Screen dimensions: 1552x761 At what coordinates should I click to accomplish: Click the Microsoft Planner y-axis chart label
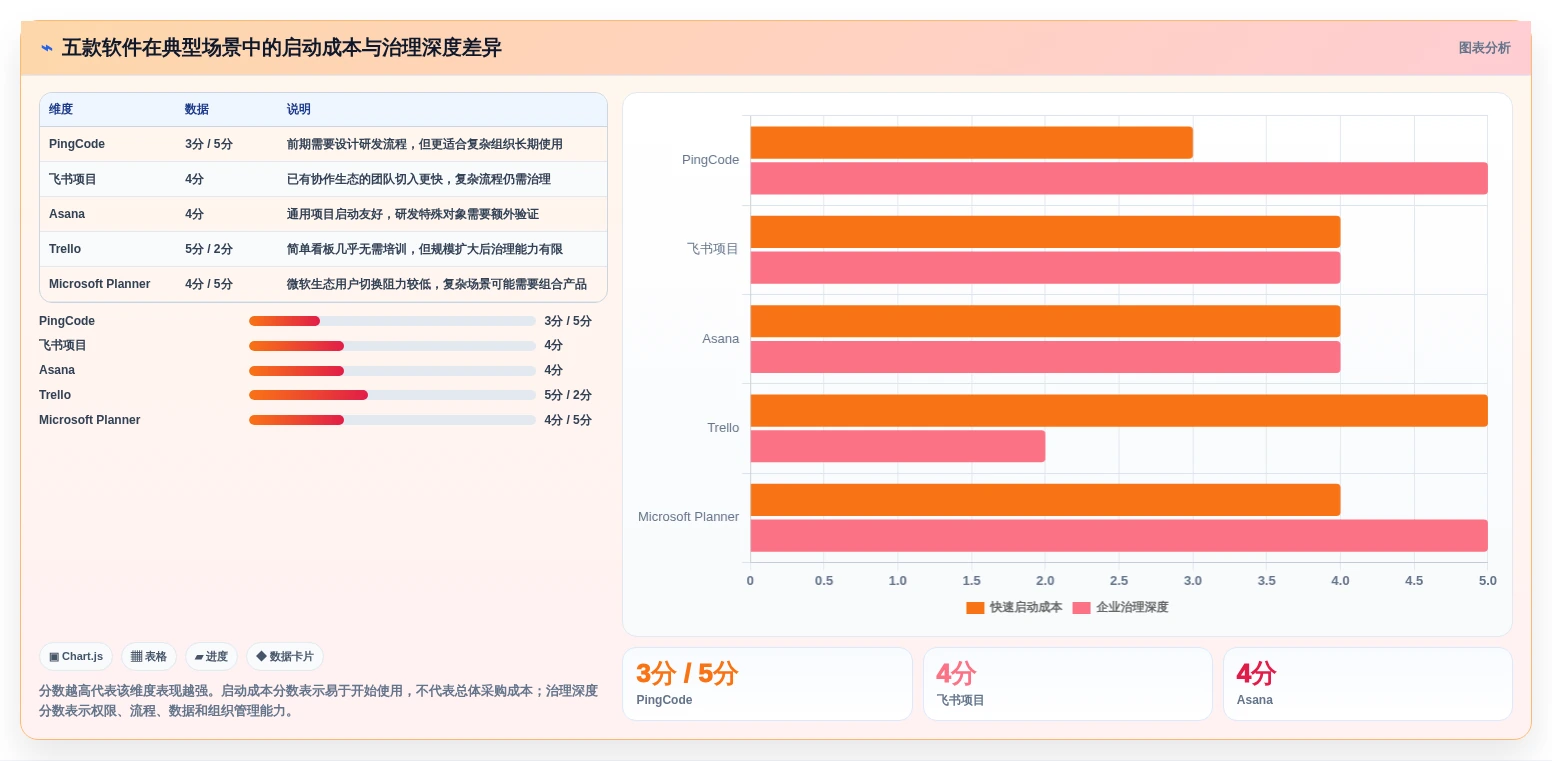pyautogui.click(x=689, y=517)
